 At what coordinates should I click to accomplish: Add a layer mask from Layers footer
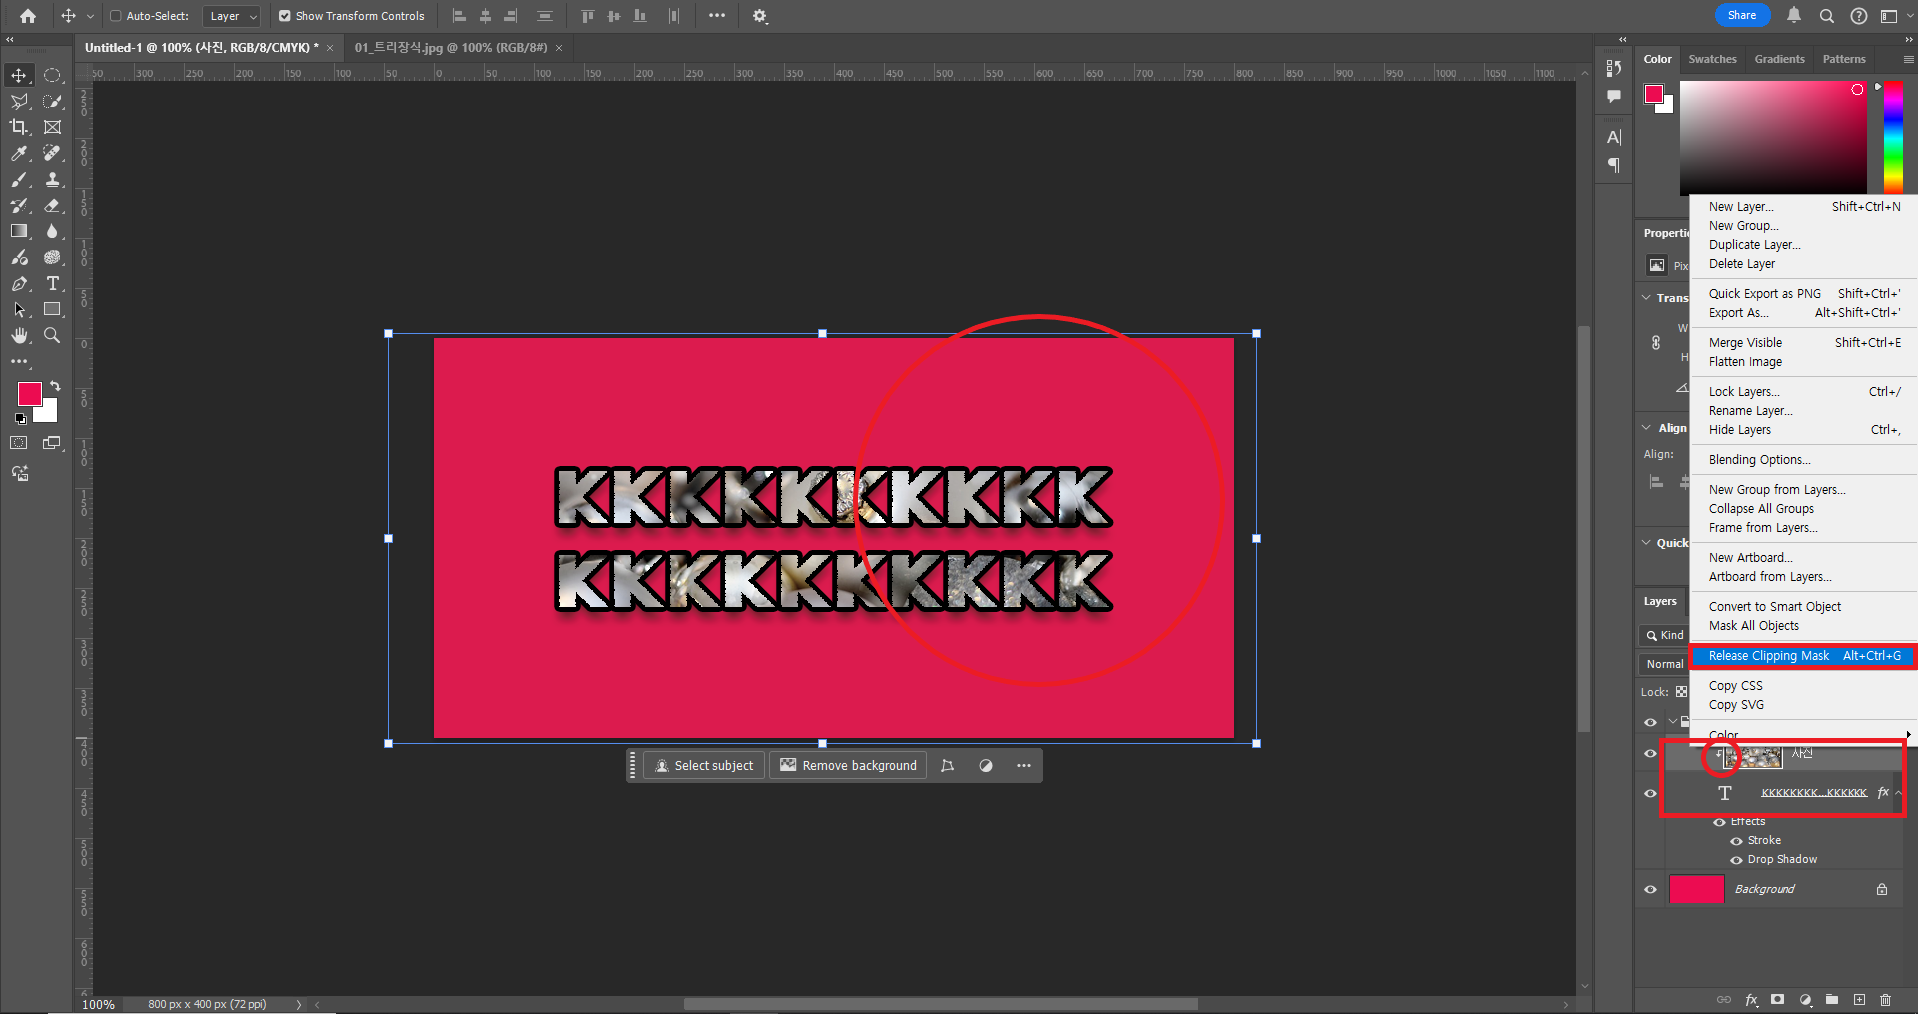1777,999
